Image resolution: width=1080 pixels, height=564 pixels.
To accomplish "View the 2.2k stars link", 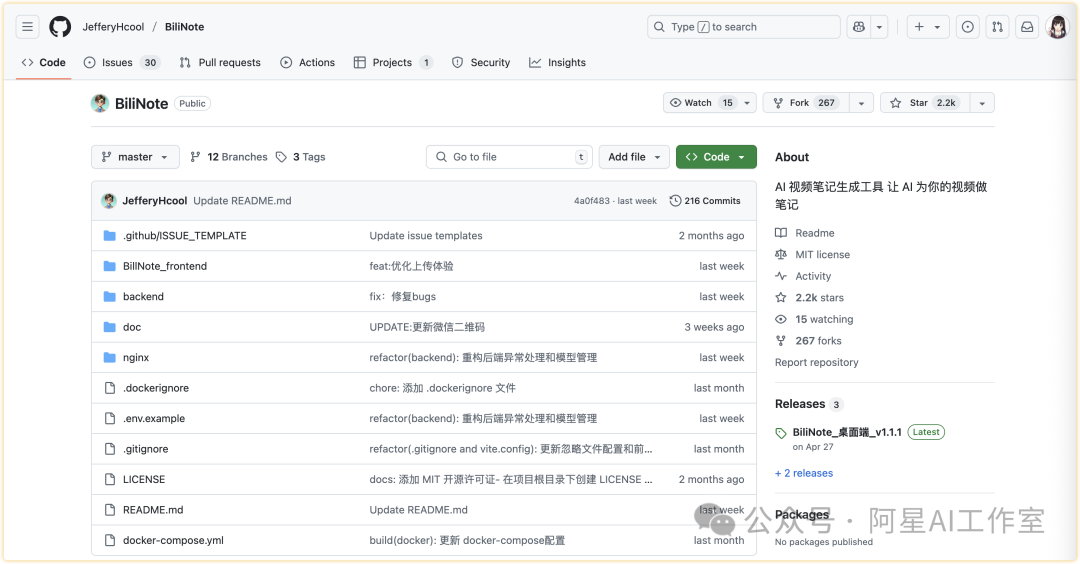I will pos(809,297).
